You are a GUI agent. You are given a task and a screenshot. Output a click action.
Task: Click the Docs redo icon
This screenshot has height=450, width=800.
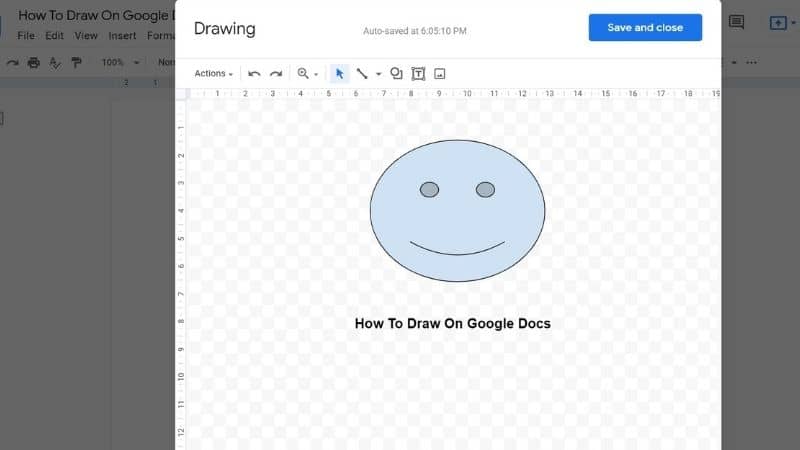12,63
